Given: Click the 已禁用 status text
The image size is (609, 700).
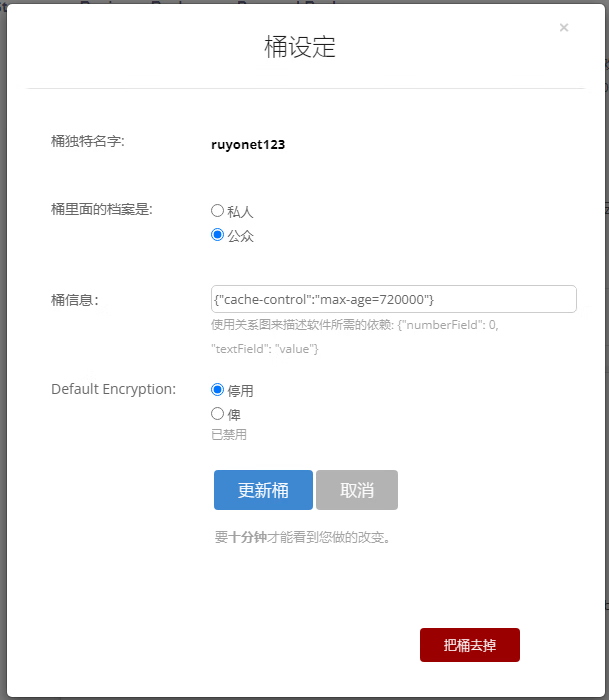Looking at the screenshot, I should point(228,435).
